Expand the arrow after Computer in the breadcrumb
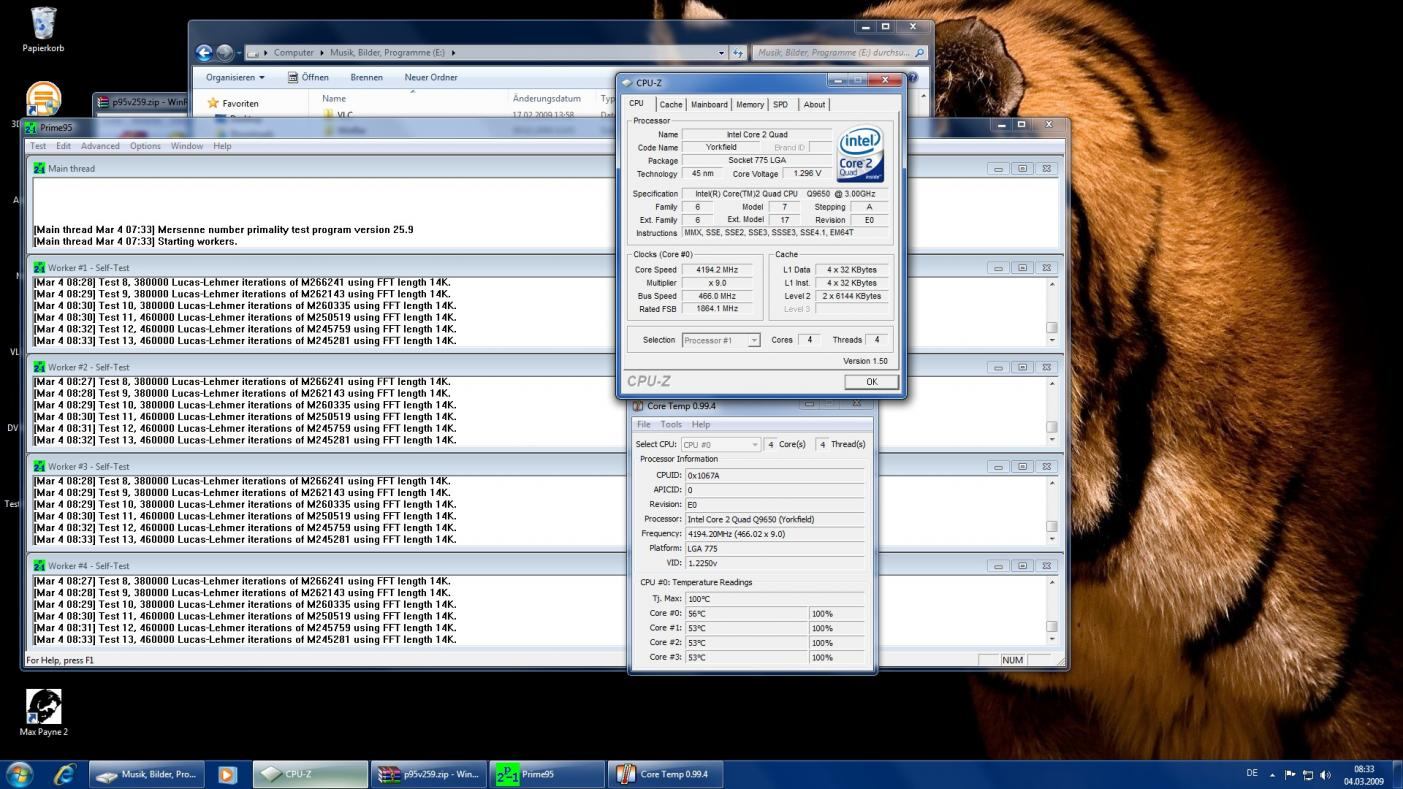 pyautogui.click(x=322, y=53)
